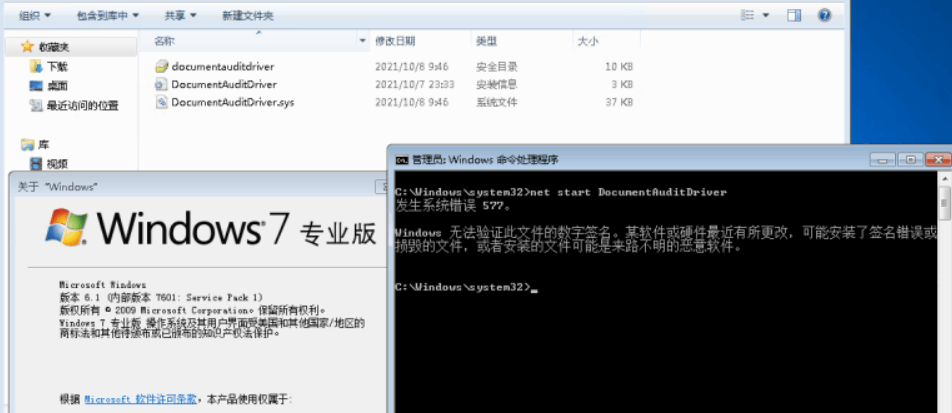Viewport: 952px width, 413px height.
Task: Click the security catalog file icon
Action: [x=161, y=66]
